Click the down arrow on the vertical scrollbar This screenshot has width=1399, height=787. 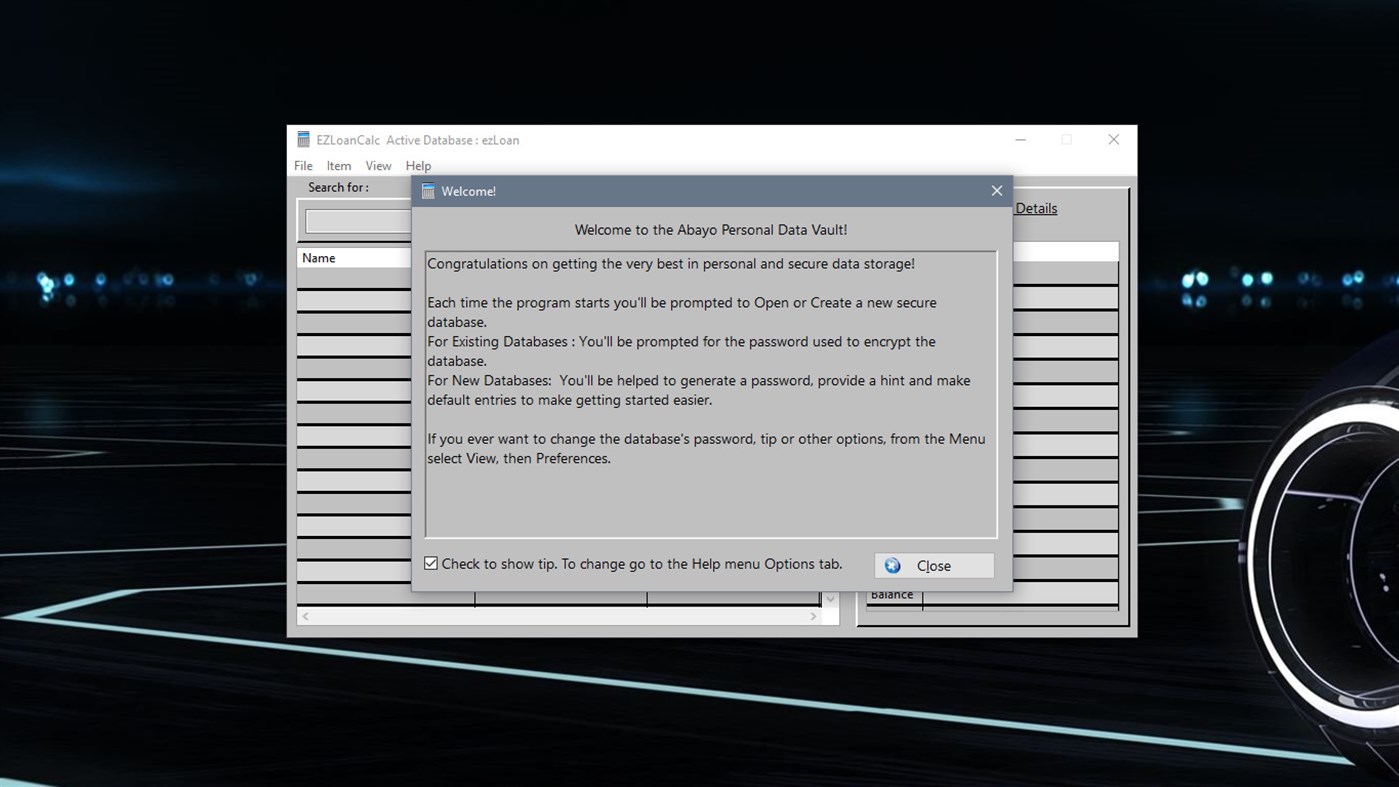tap(829, 598)
